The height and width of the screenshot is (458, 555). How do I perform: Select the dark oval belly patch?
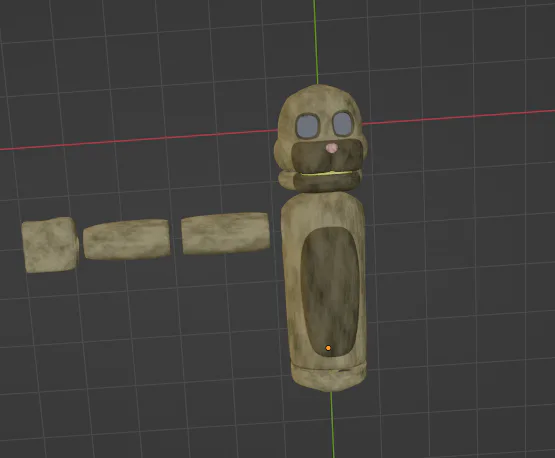(x=329, y=292)
